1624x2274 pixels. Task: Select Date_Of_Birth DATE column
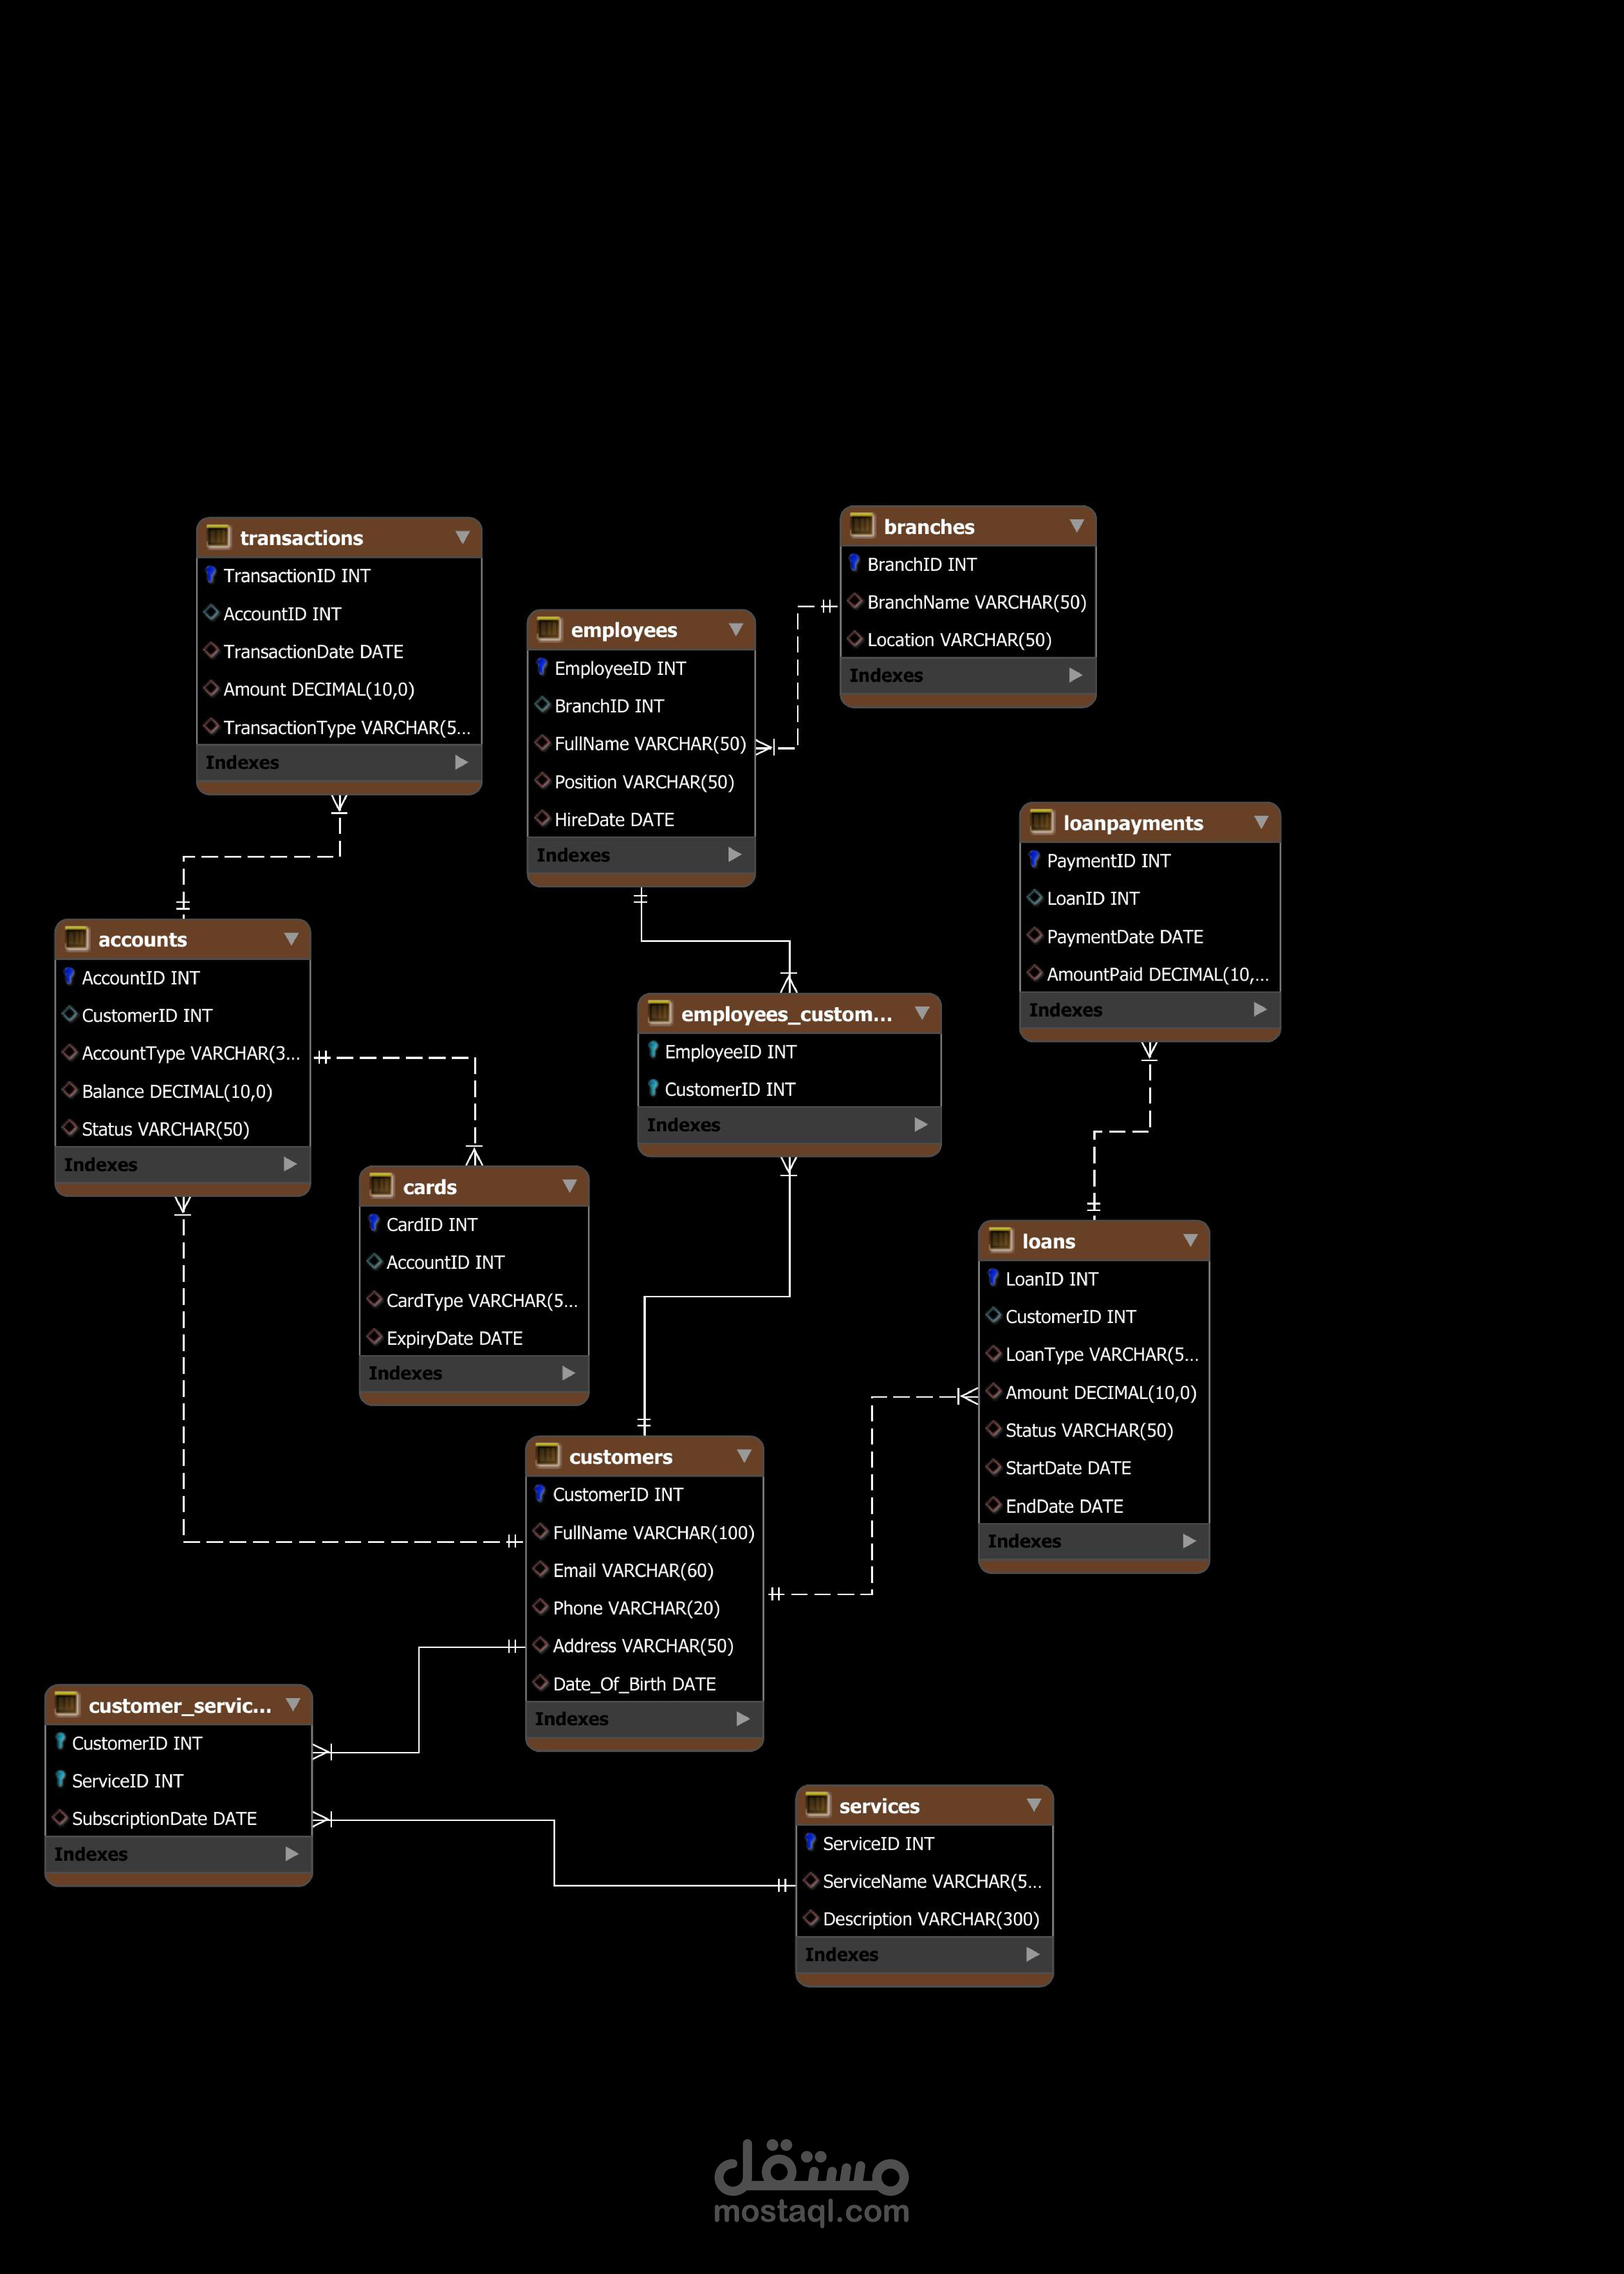(645, 1684)
